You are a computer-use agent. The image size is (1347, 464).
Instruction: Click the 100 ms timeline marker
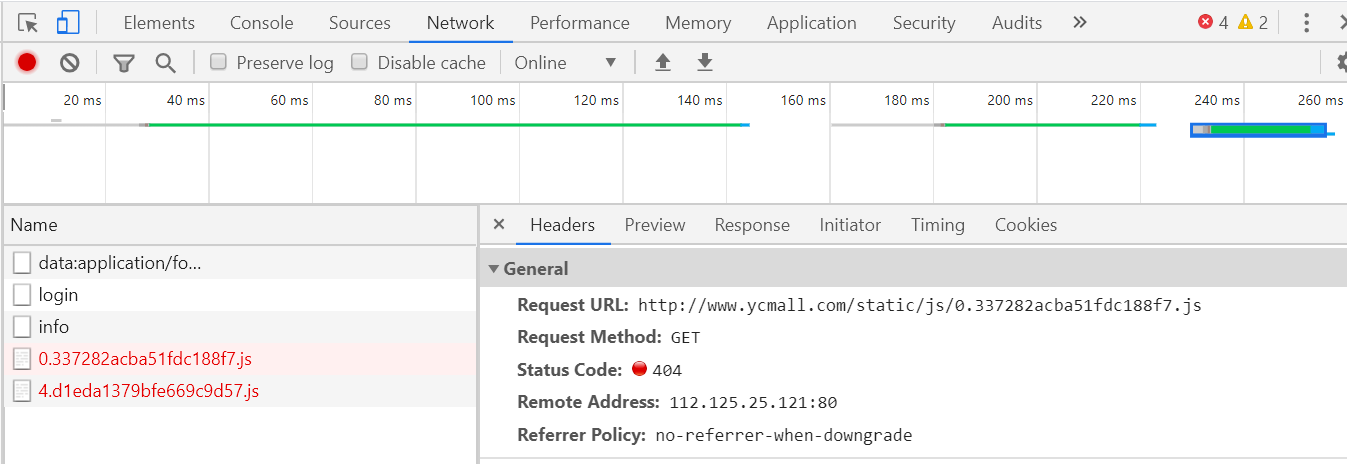click(x=493, y=100)
